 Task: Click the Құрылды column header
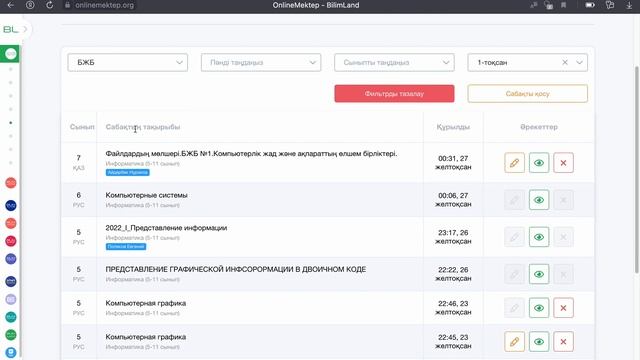453,127
